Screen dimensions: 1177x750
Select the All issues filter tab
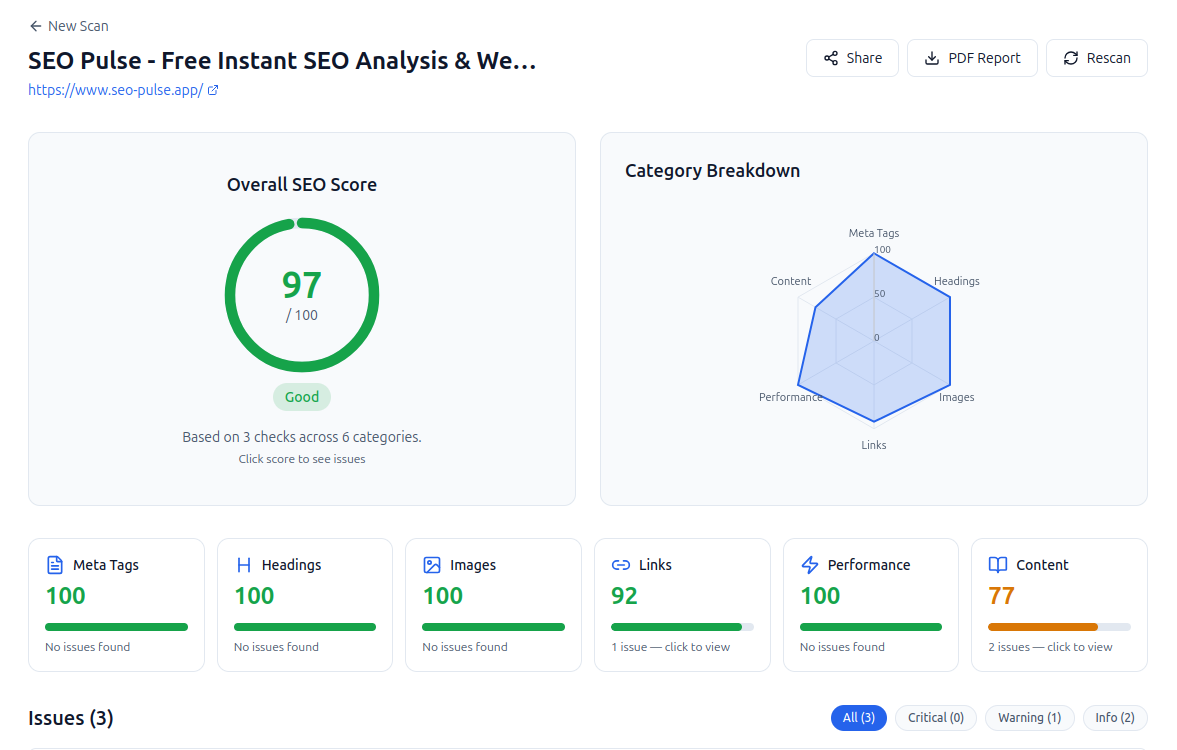coord(858,717)
